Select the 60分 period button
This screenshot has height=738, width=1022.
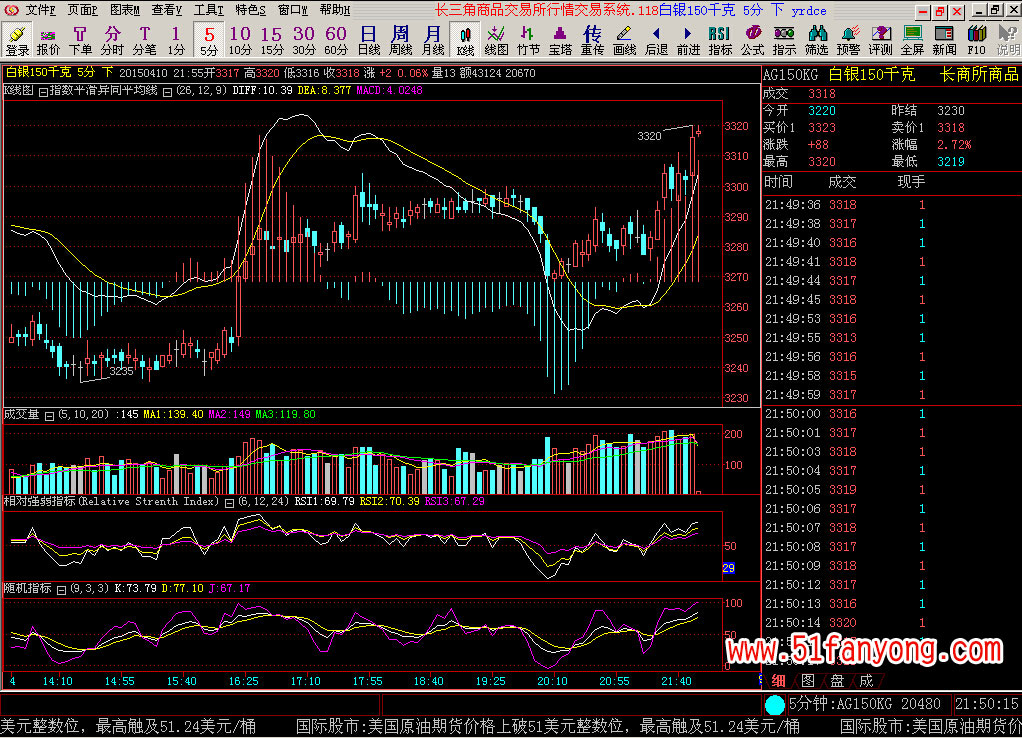[x=336, y=40]
